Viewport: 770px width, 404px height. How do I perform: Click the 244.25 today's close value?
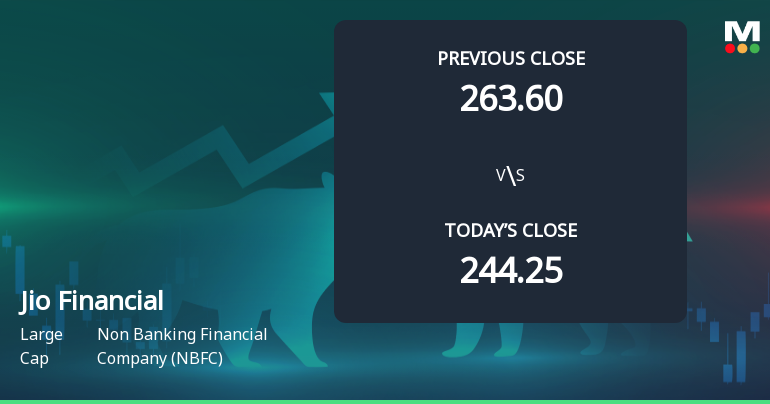[511, 270]
